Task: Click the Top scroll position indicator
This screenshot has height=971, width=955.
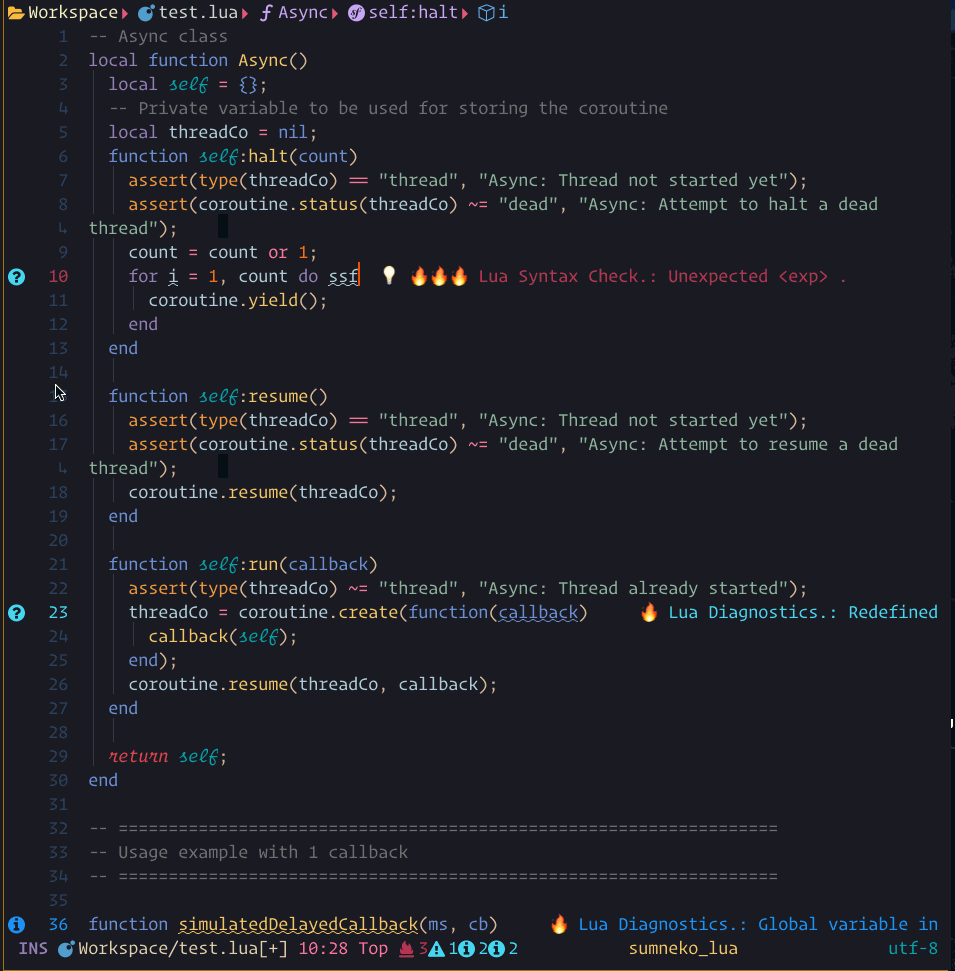Action: coord(373,949)
